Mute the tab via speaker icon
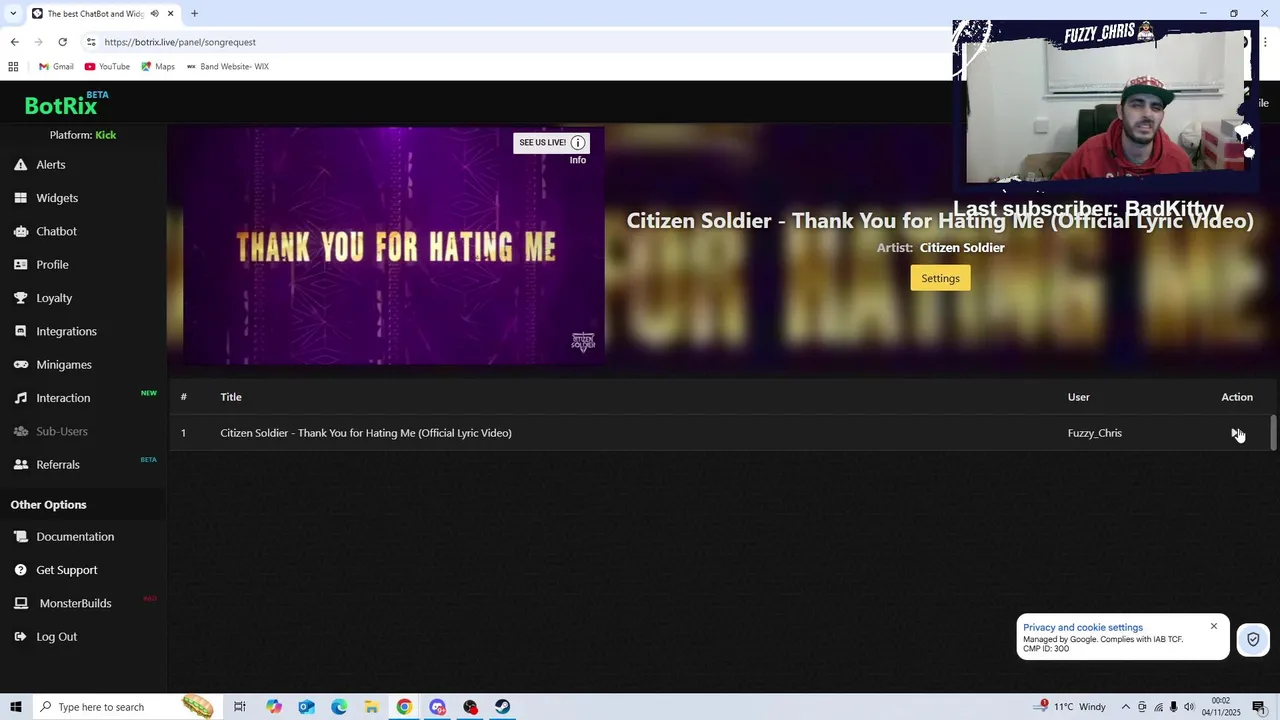The height and width of the screenshot is (720, 1280). click(154, 13)
